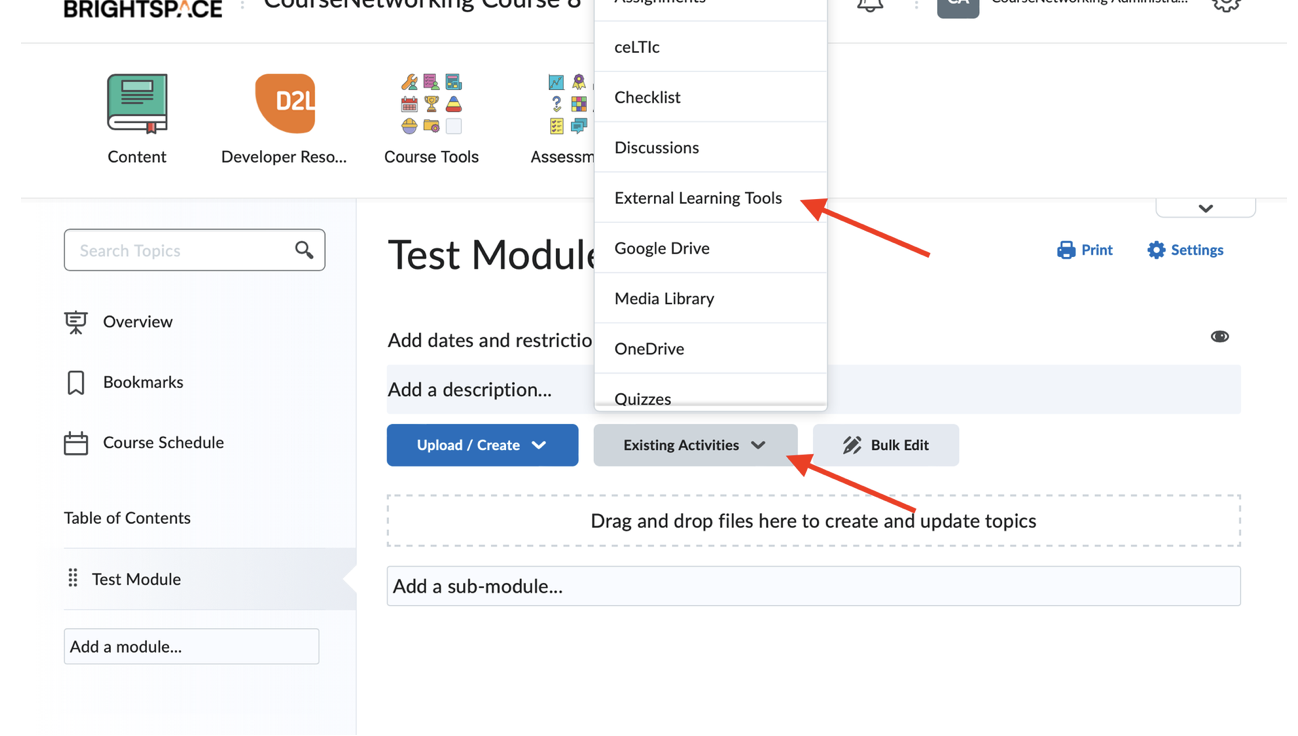The height and width of the screenshot is (736, 1298).
Task: Click the search magnifier icon
Action: pyautogui.click(x=304, y=250)
